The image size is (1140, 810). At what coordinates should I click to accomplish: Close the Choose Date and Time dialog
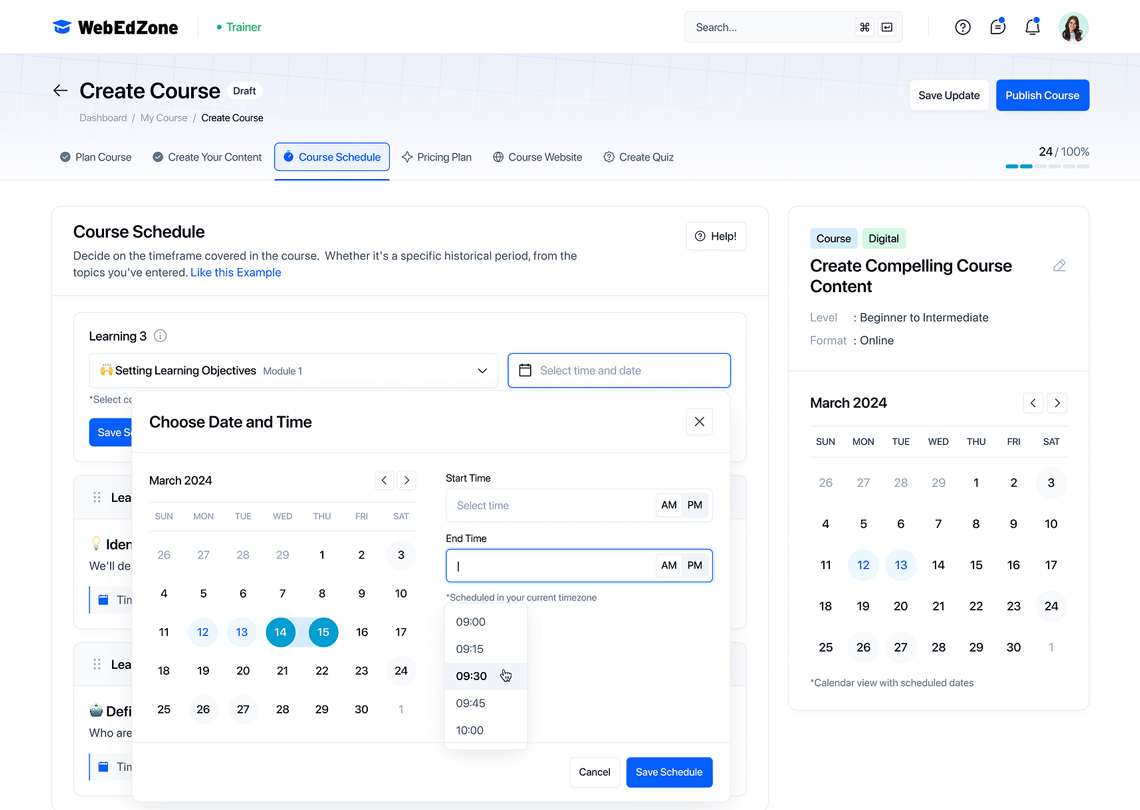699,422
